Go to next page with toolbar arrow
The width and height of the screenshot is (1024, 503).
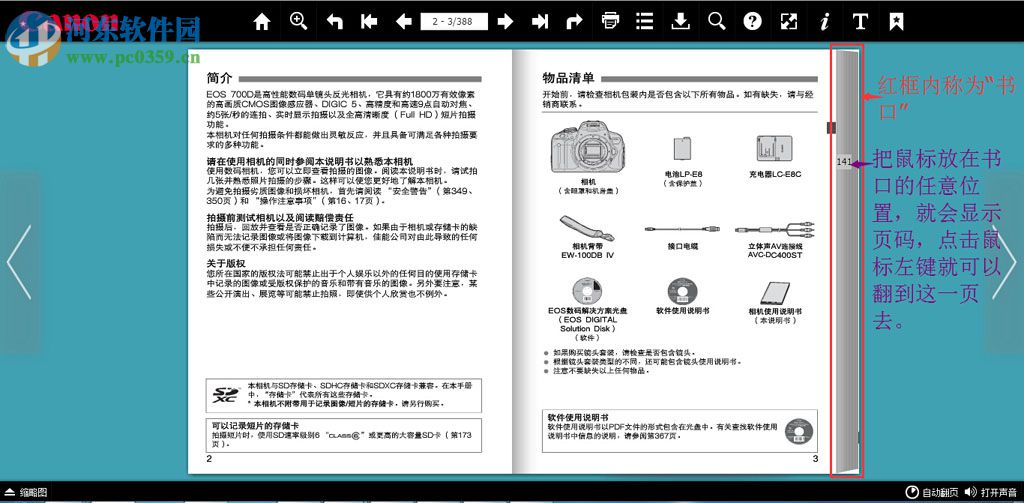tap(505, 22)
